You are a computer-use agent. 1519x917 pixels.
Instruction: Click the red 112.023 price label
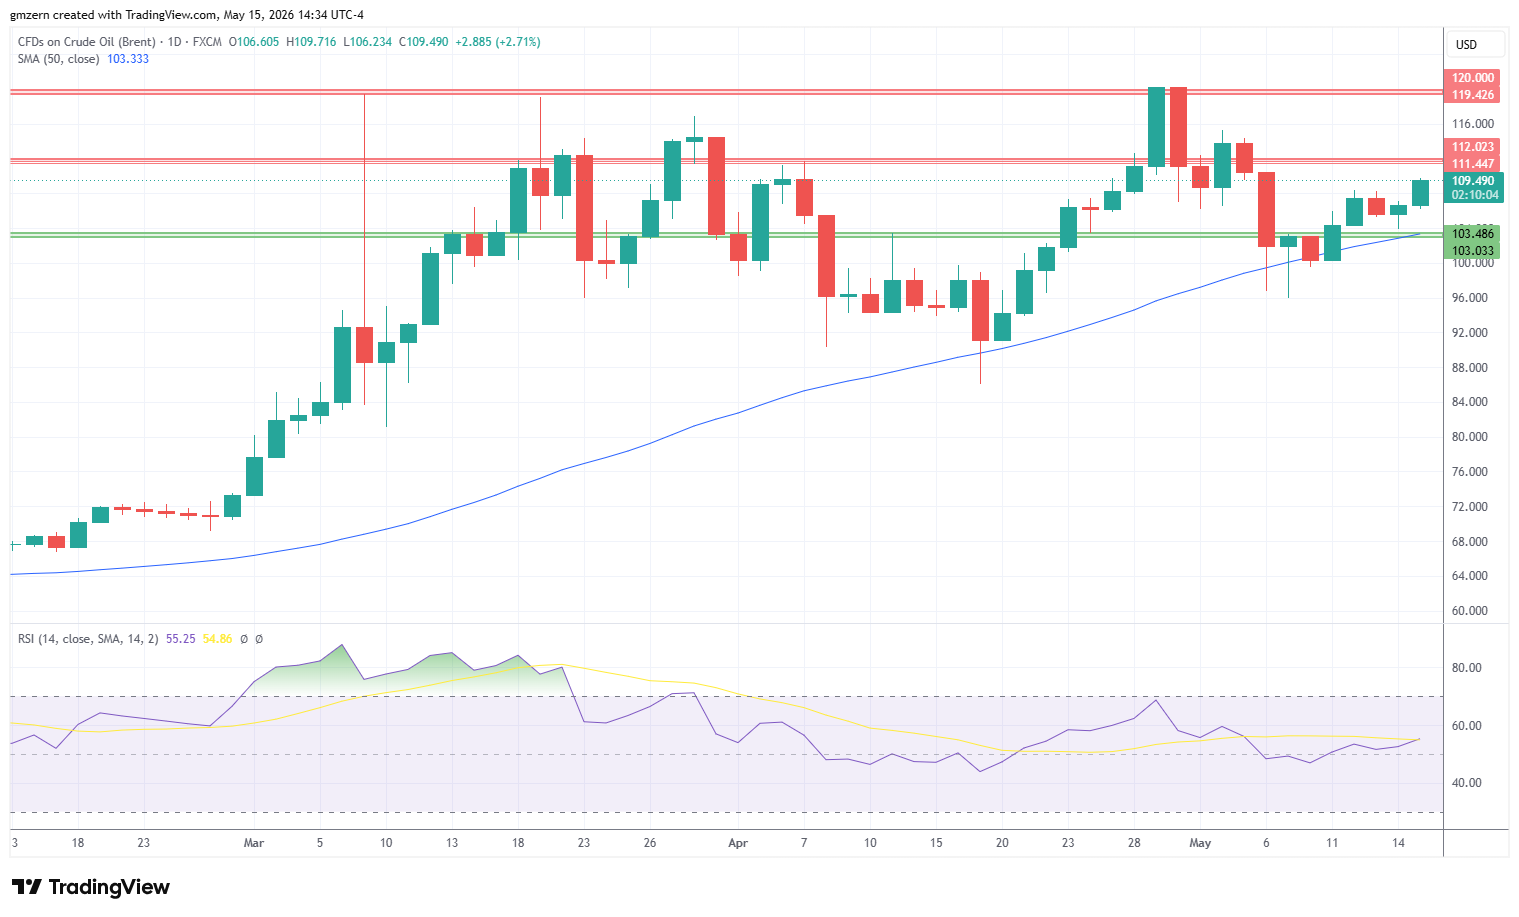click(1473, 147)
